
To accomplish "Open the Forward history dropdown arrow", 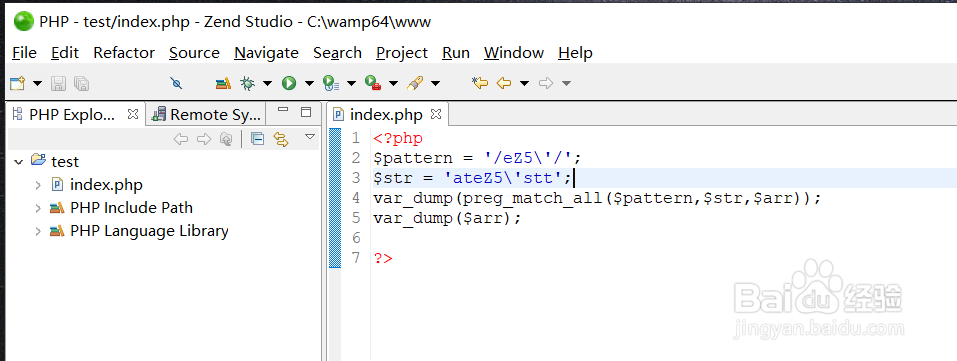I will point(566,83).
